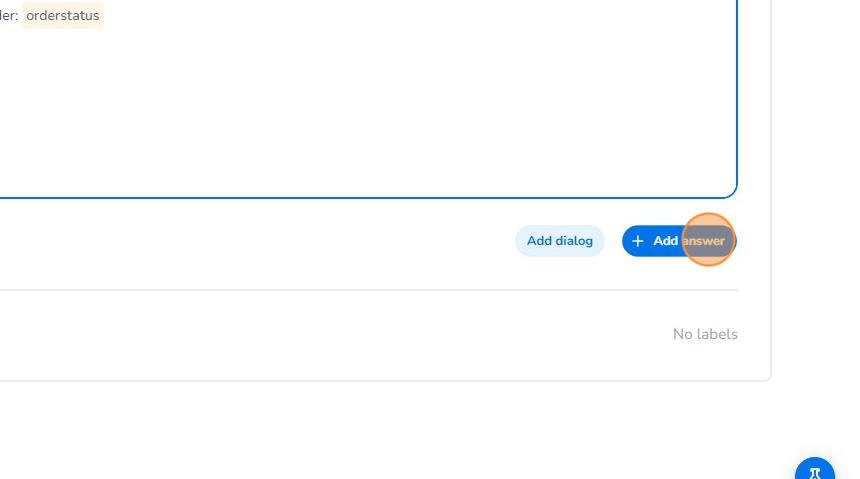This screenshot has width=860, height=479.
Task: Click the word 'dialog' in Add dialog
Action: [575, 241]
